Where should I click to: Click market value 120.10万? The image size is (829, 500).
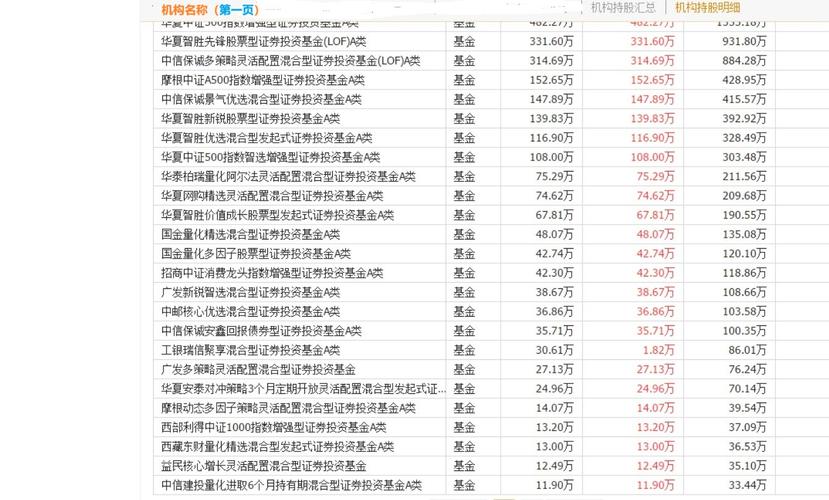744,254
